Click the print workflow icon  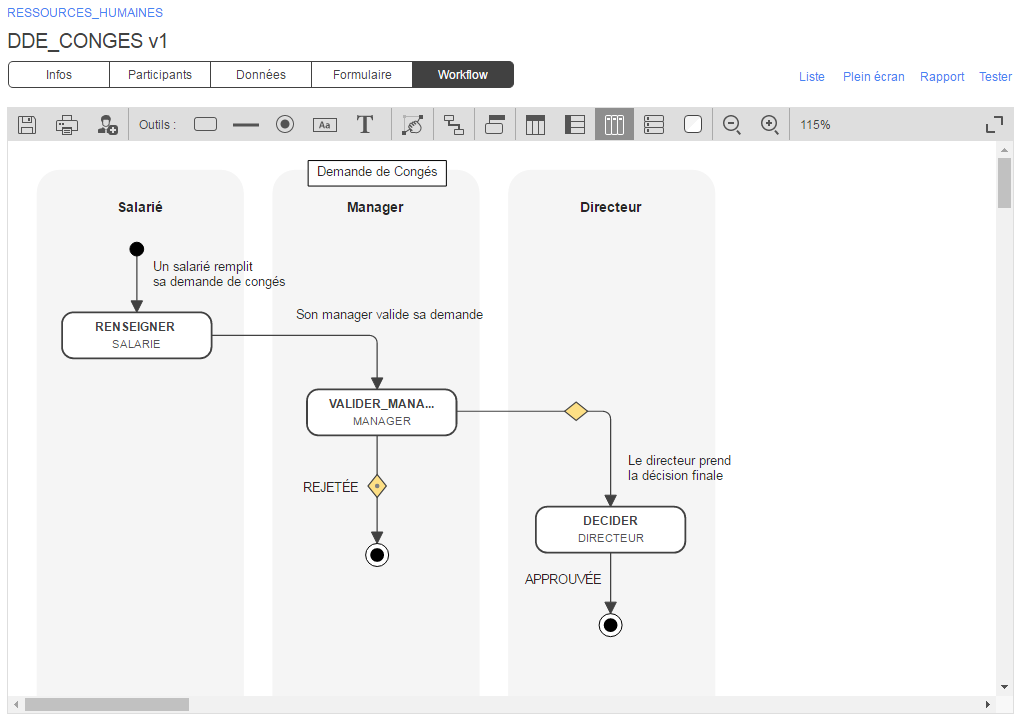(x=67, y=125)
